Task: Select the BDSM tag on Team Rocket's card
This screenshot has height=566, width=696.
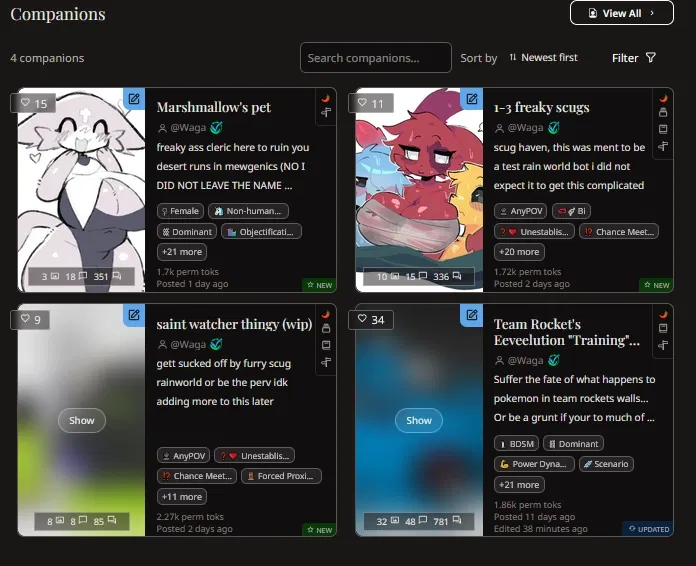Action: [x=517, y=443]
